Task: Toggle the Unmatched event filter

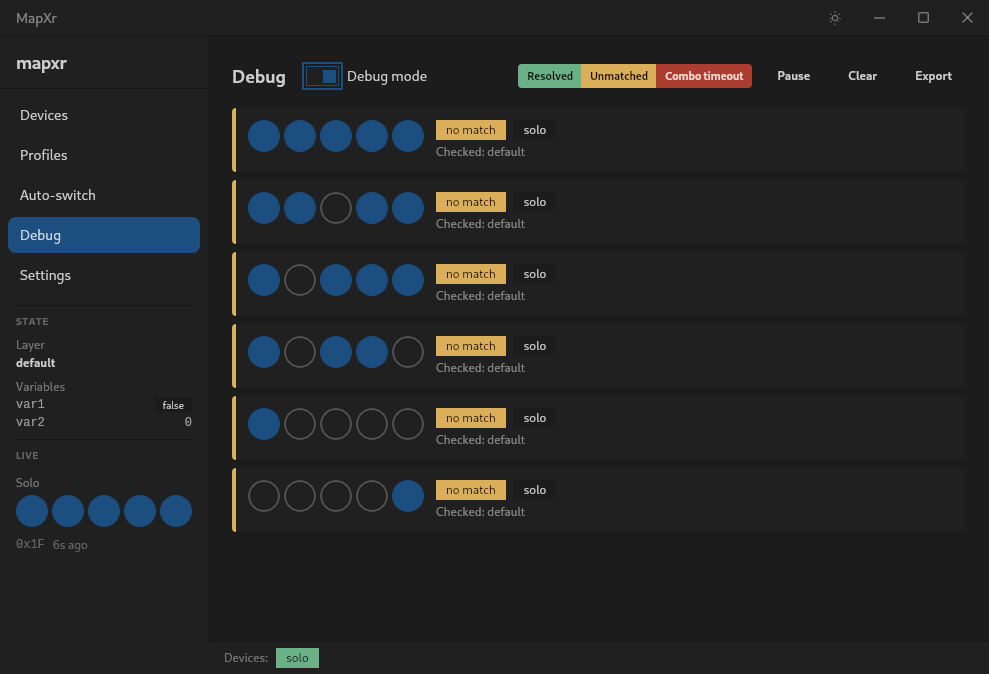Action: coord(619,76)
